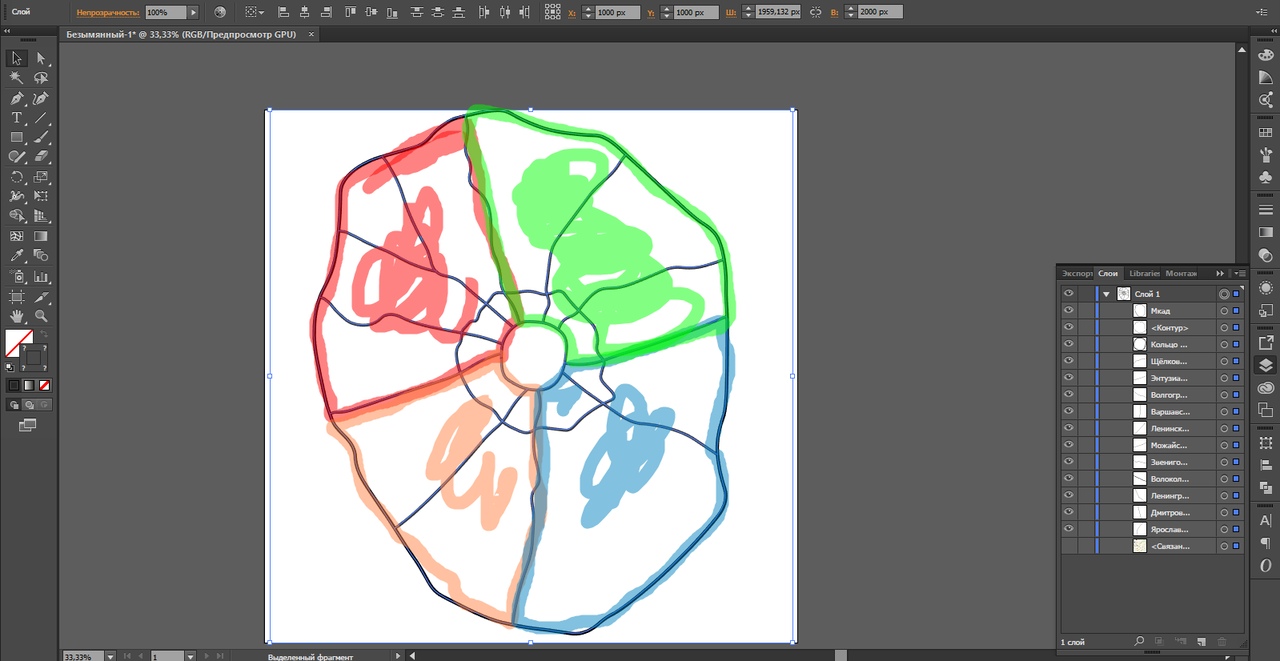This screenshot has height=661, width=1280.
Task: Pick the Magic Wand tool
Action: click(17, 78)
